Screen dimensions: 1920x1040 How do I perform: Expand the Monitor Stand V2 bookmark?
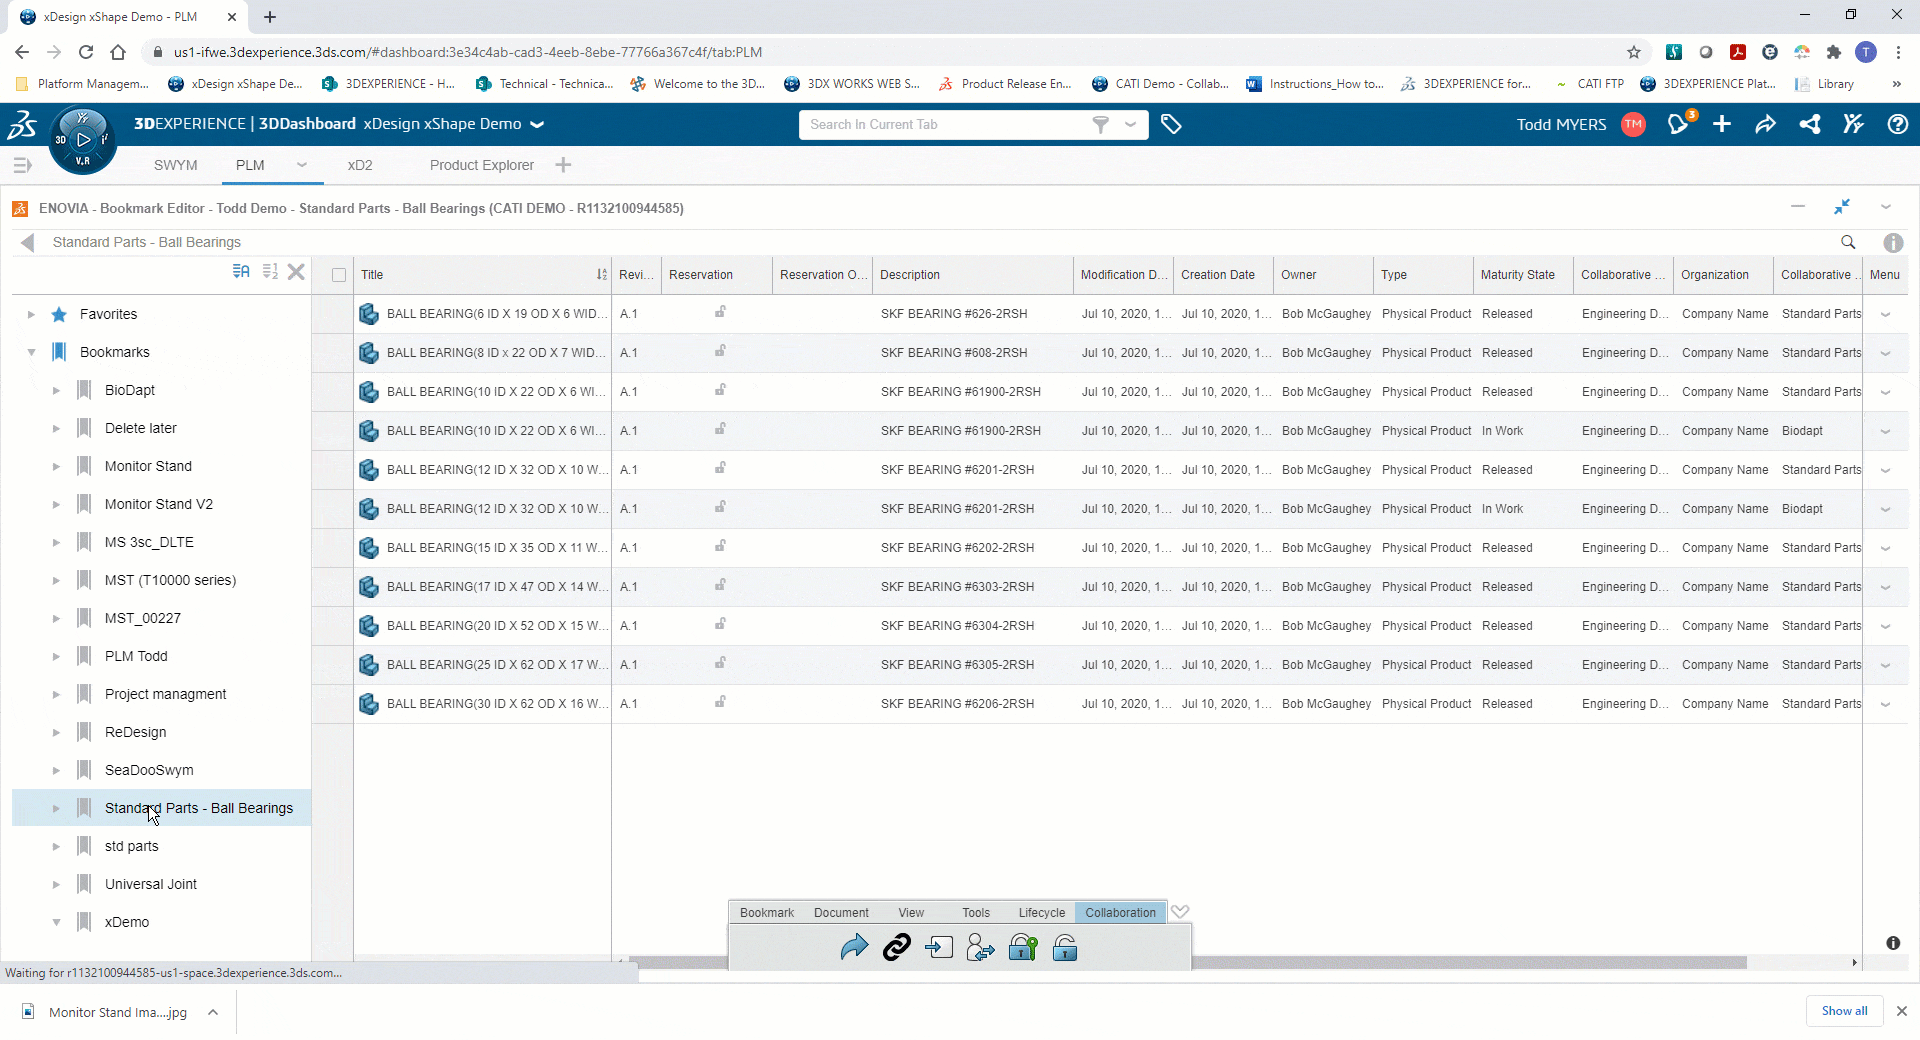point(56,504)
